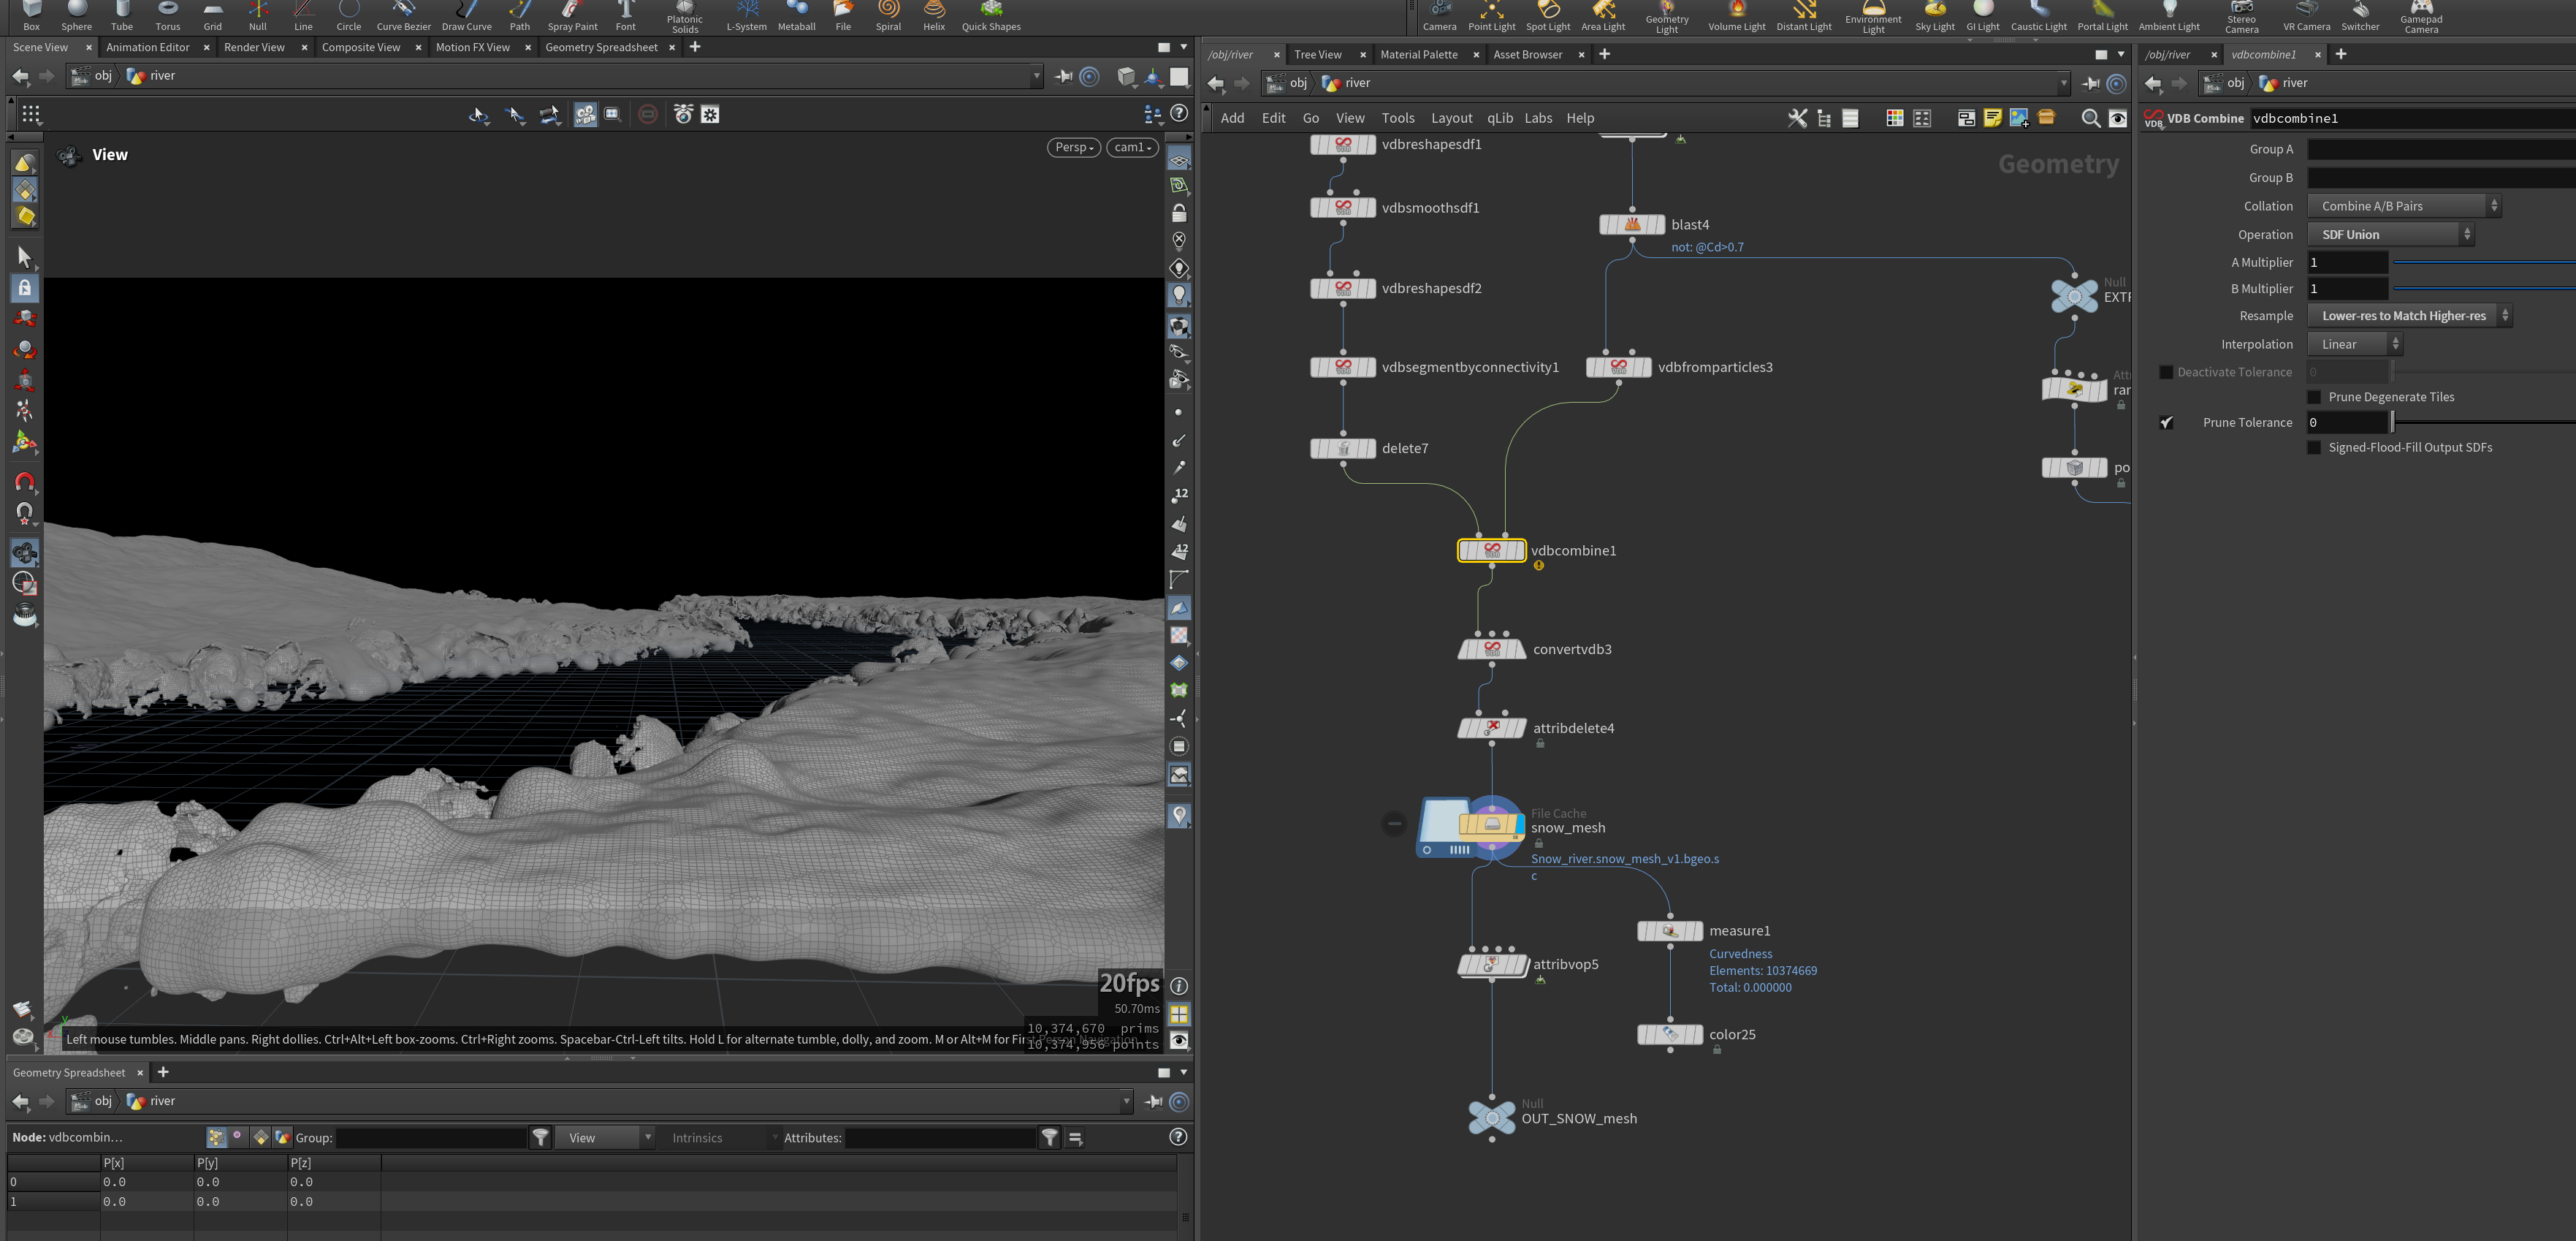Open the Composite View tab
The image size is (2576, 1241).
[x=361, y=47]
